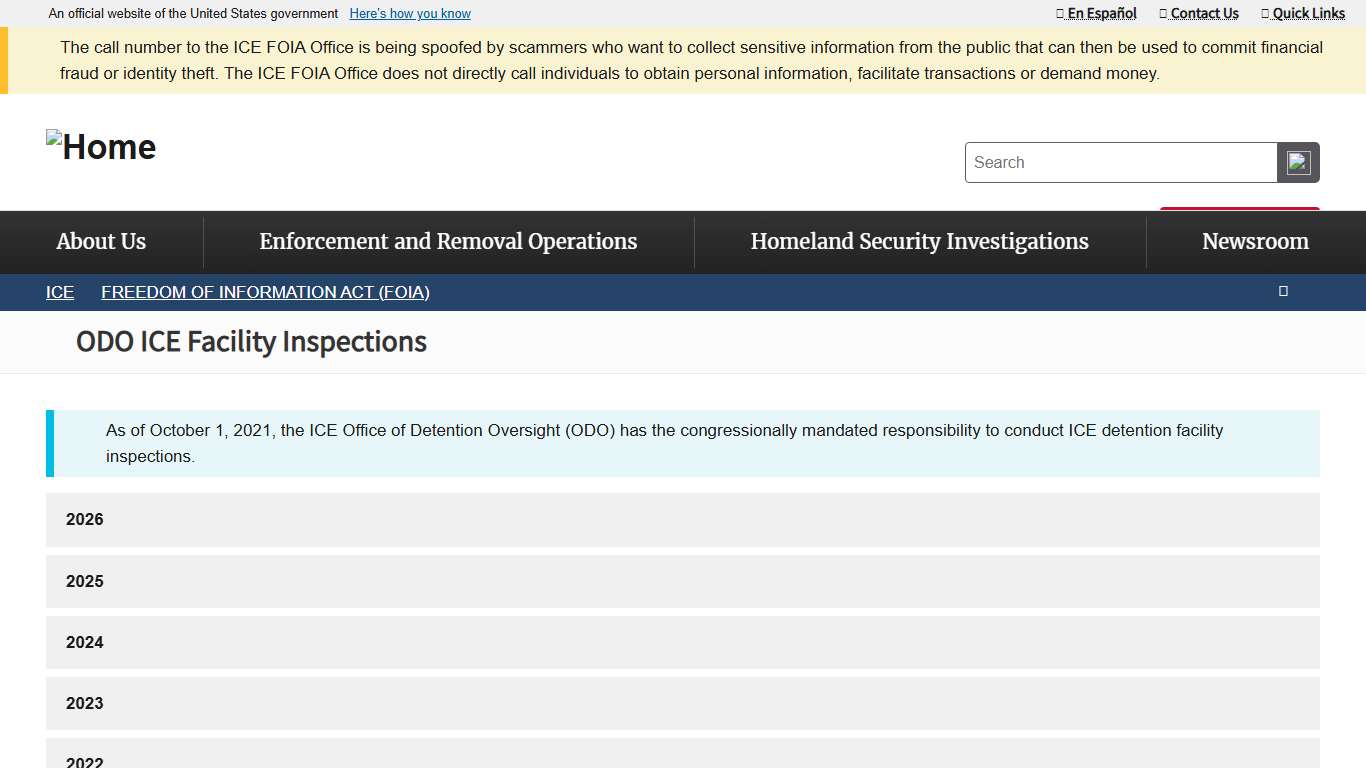
Task: Follow the Here's how you know link
Action: 410,13
